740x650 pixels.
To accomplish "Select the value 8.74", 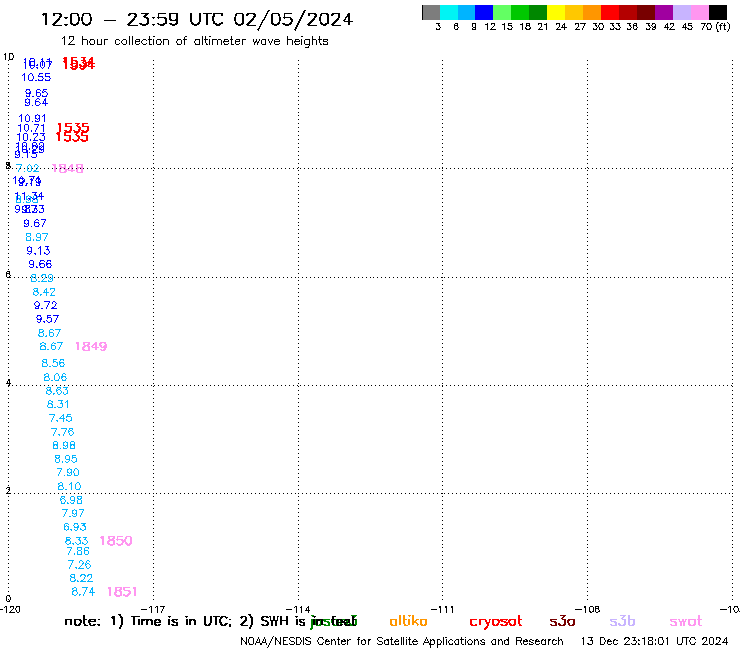I will [83, 592].
